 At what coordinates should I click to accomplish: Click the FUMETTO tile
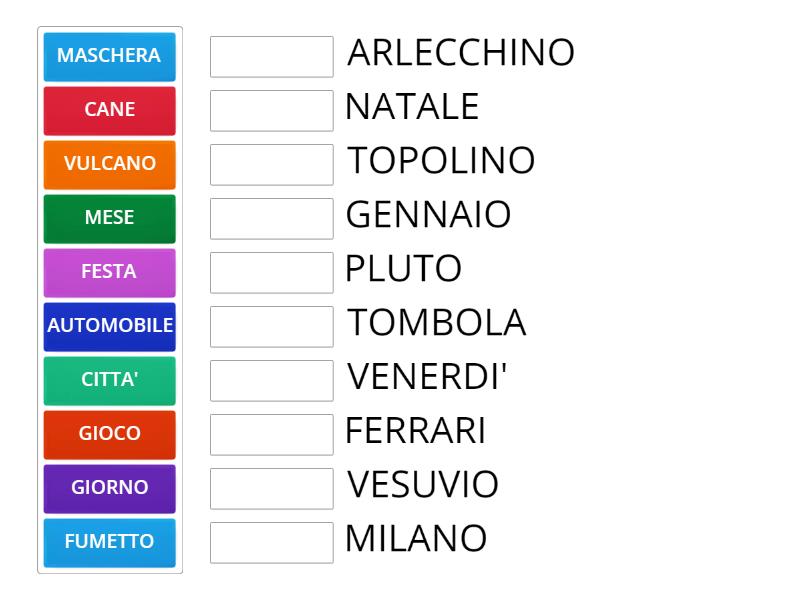click(x=109, y=542)
